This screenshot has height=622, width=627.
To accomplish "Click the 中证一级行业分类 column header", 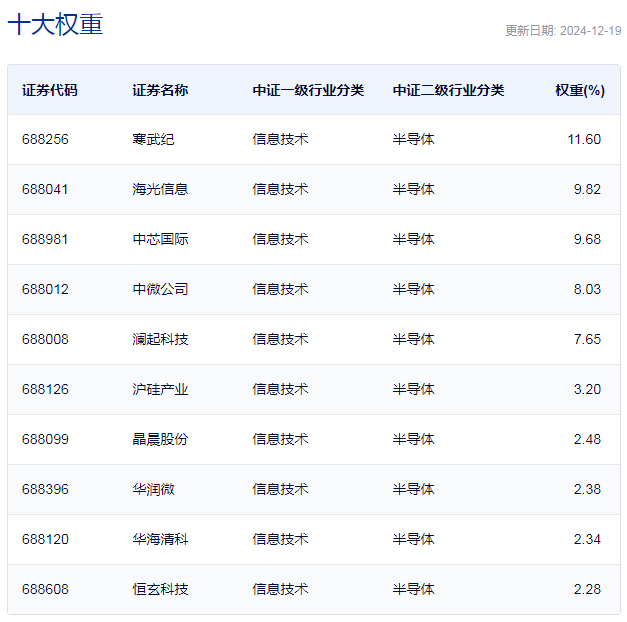I will pos(308,90).
